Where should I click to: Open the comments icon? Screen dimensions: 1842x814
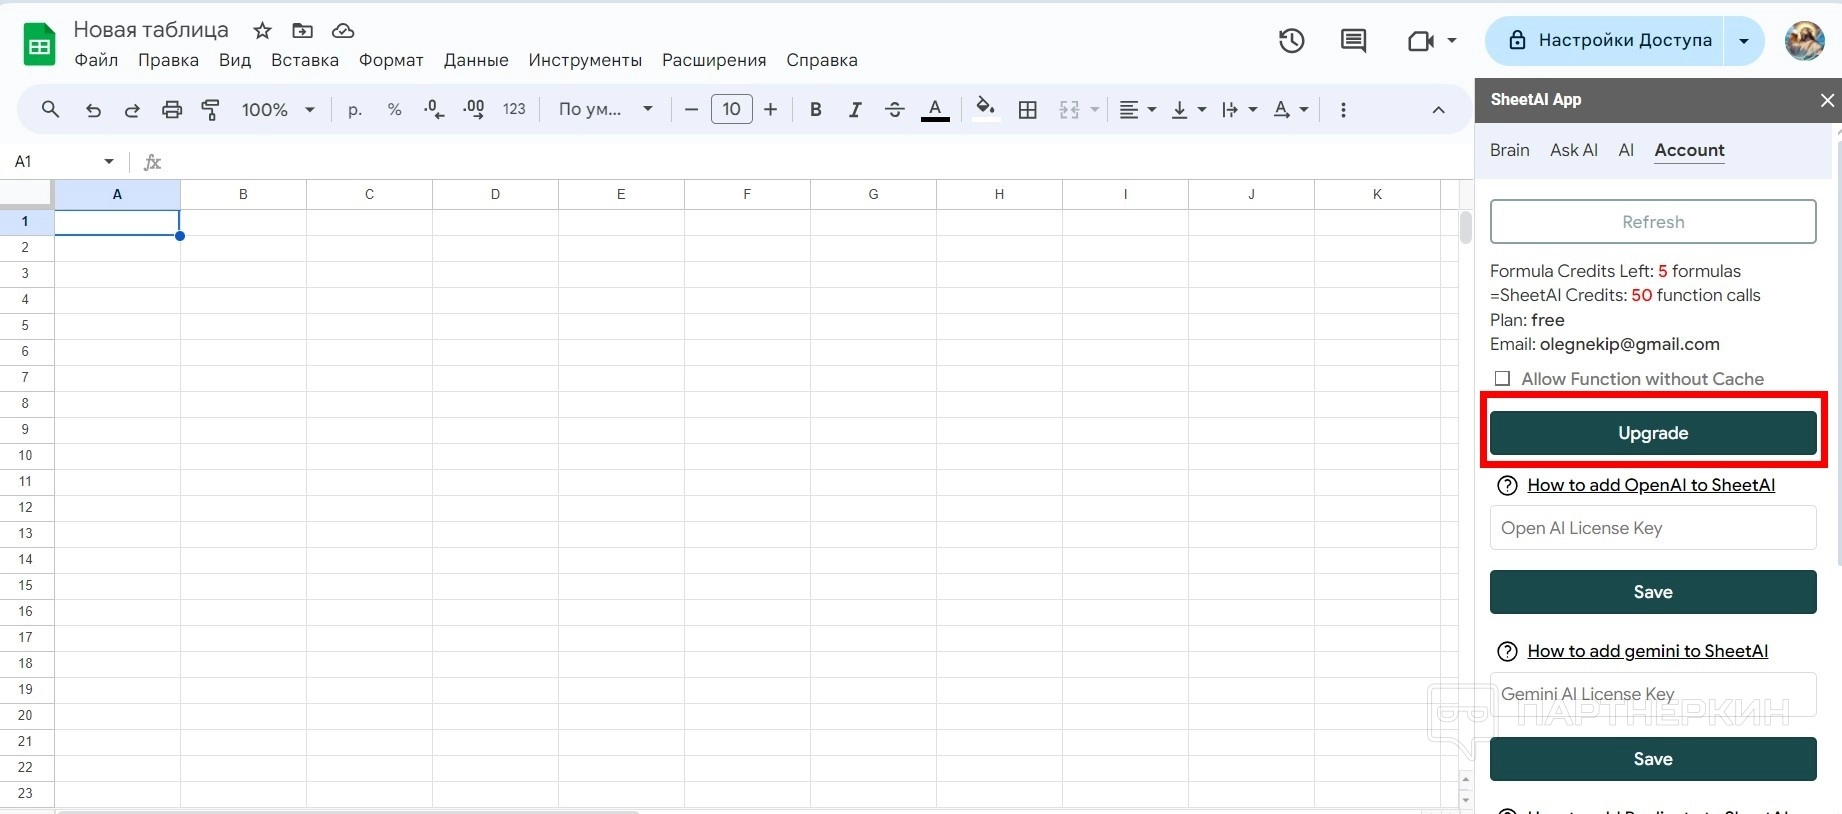click(1353, 41)
